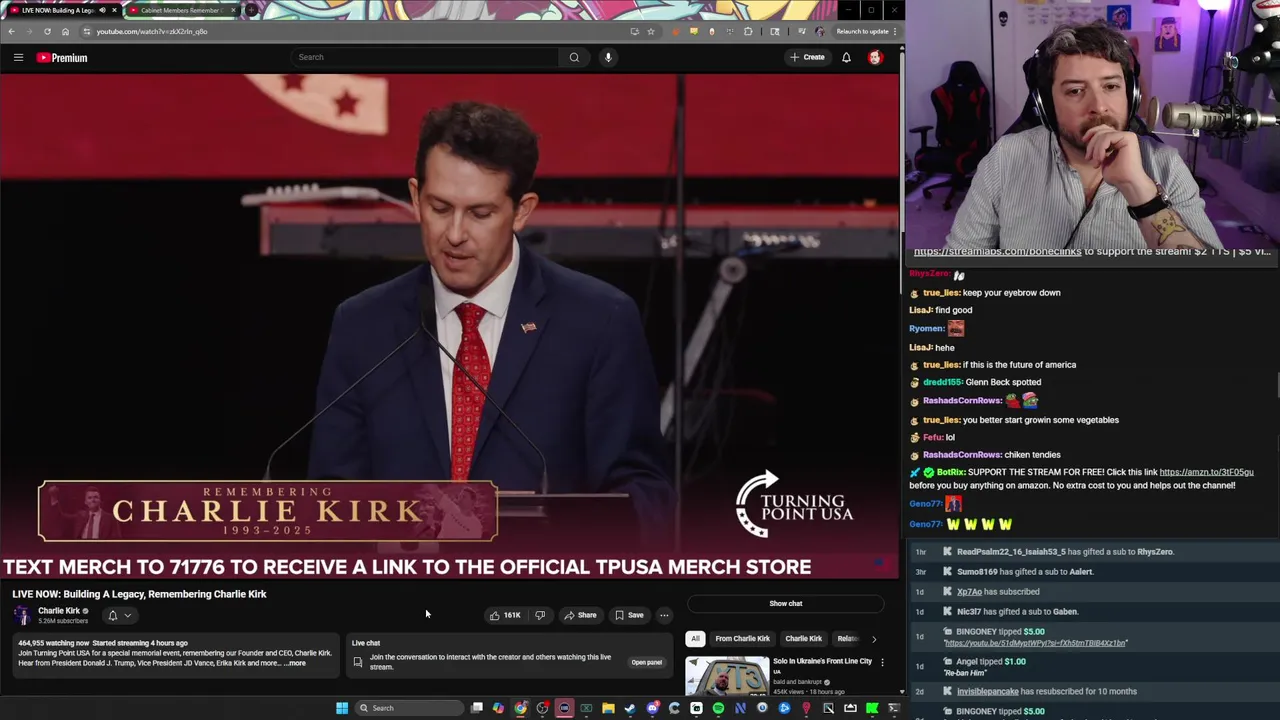Click the Charlie Kirk channel name

click(59, 610)
